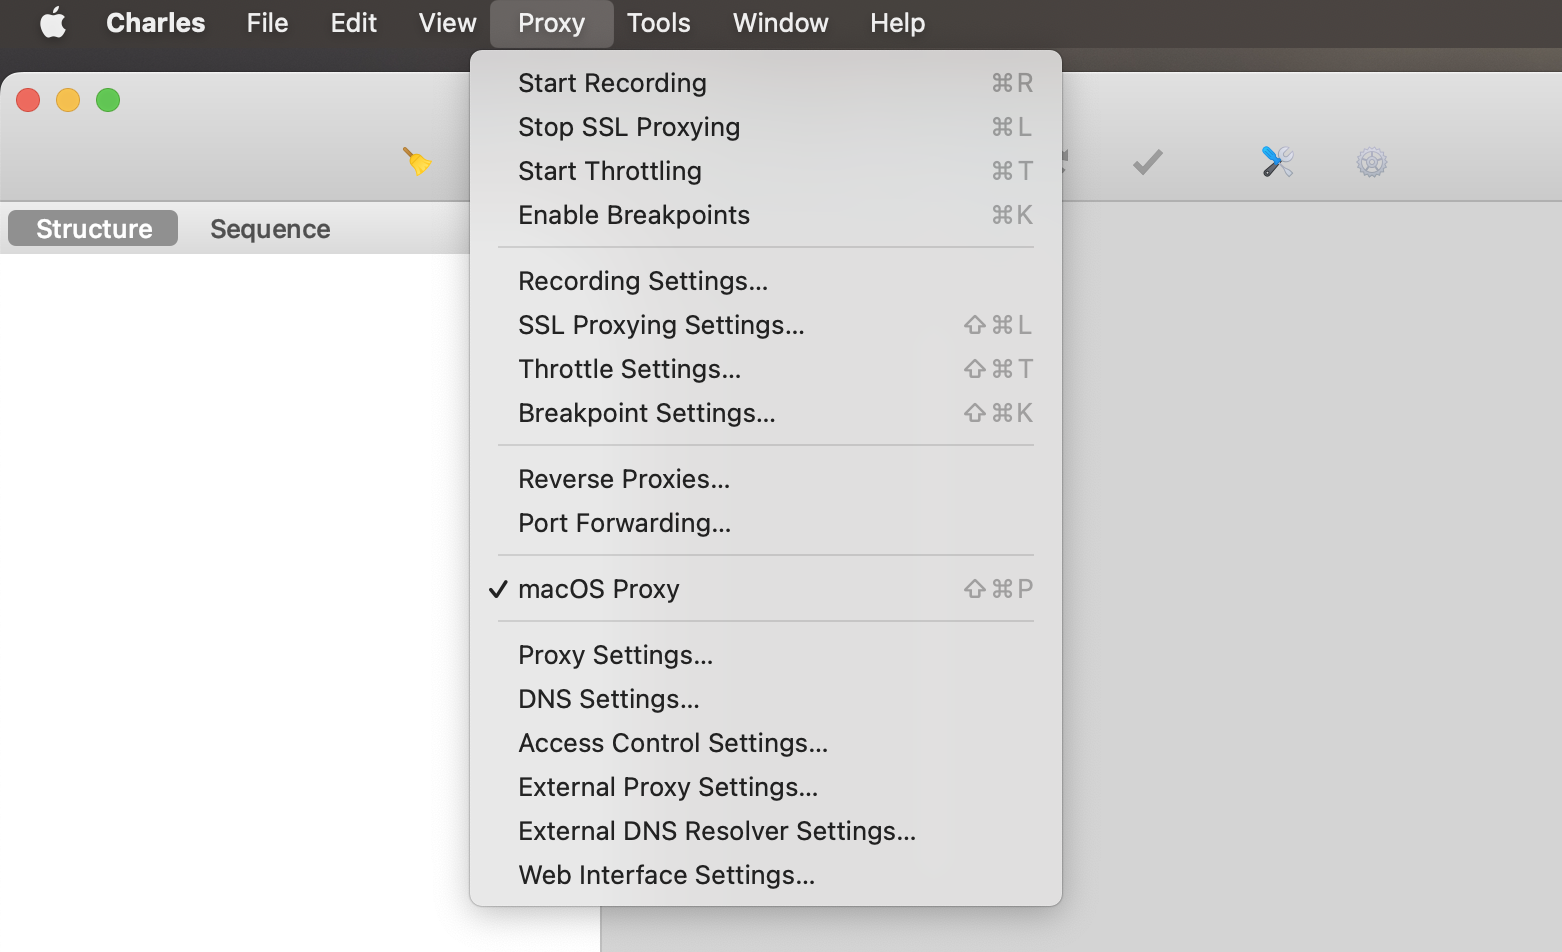Open the File menu

(267, 23)
